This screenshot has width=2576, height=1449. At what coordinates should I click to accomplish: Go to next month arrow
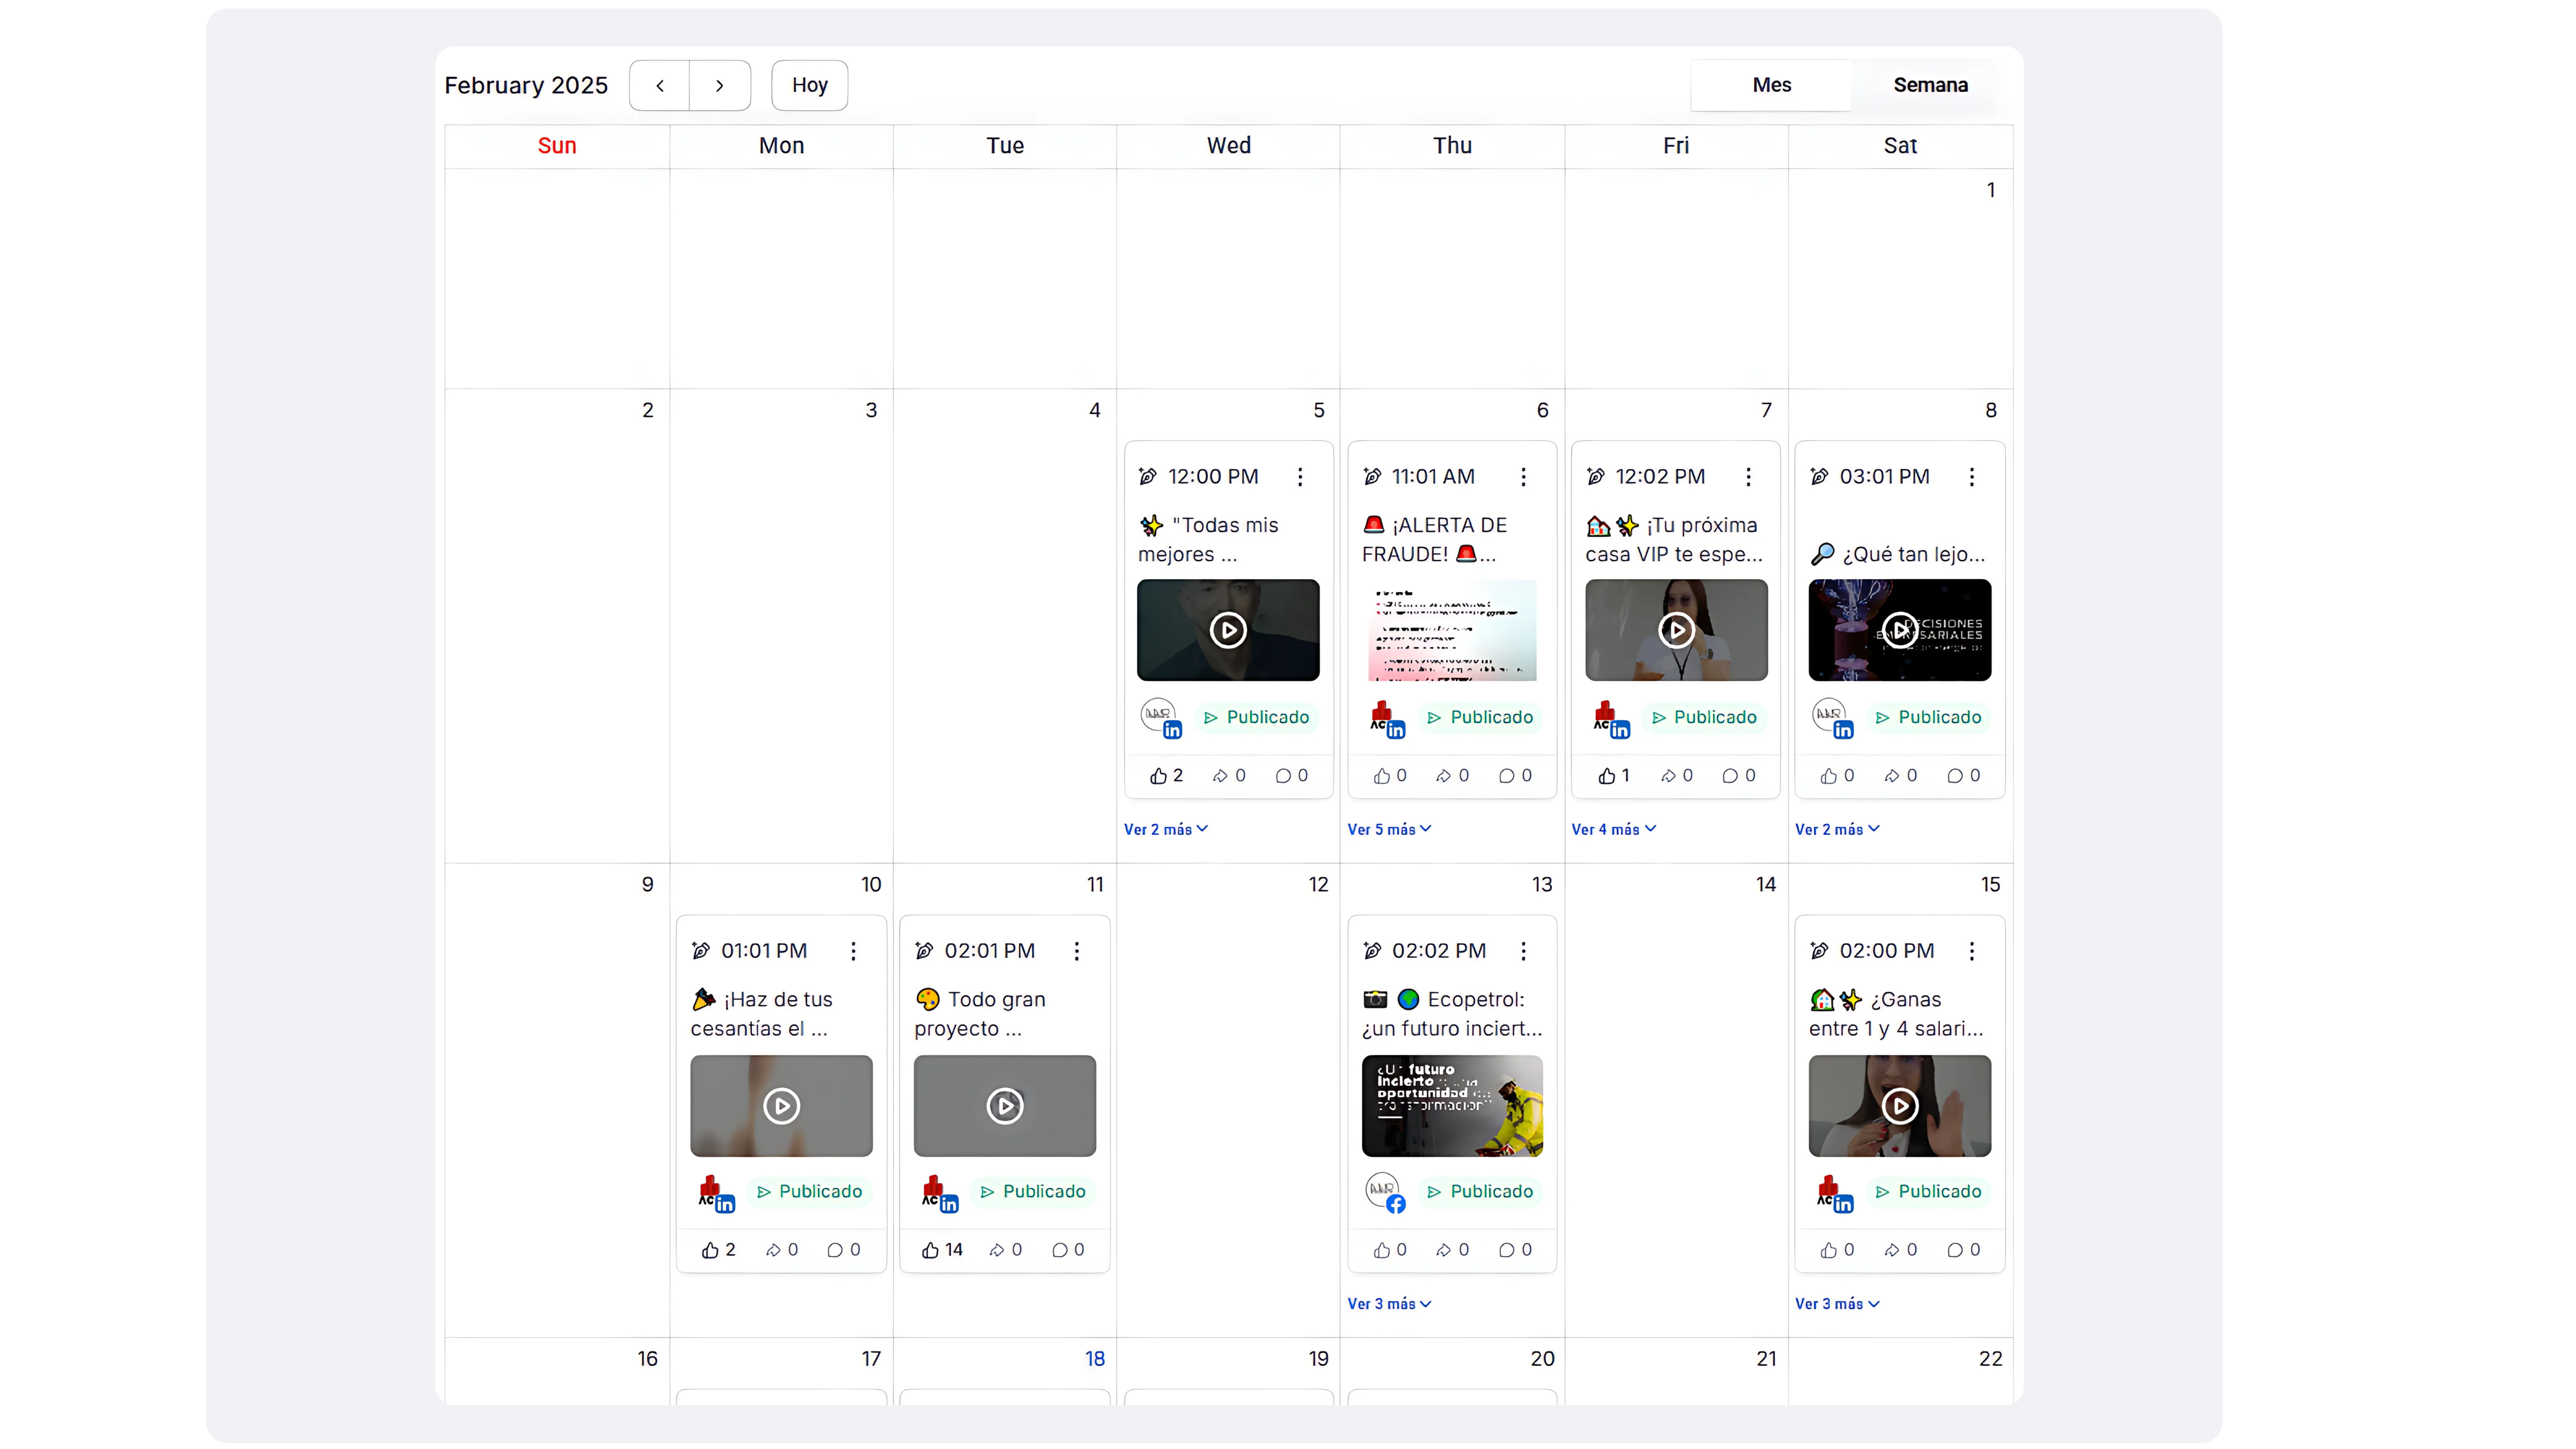pos(720,85)
